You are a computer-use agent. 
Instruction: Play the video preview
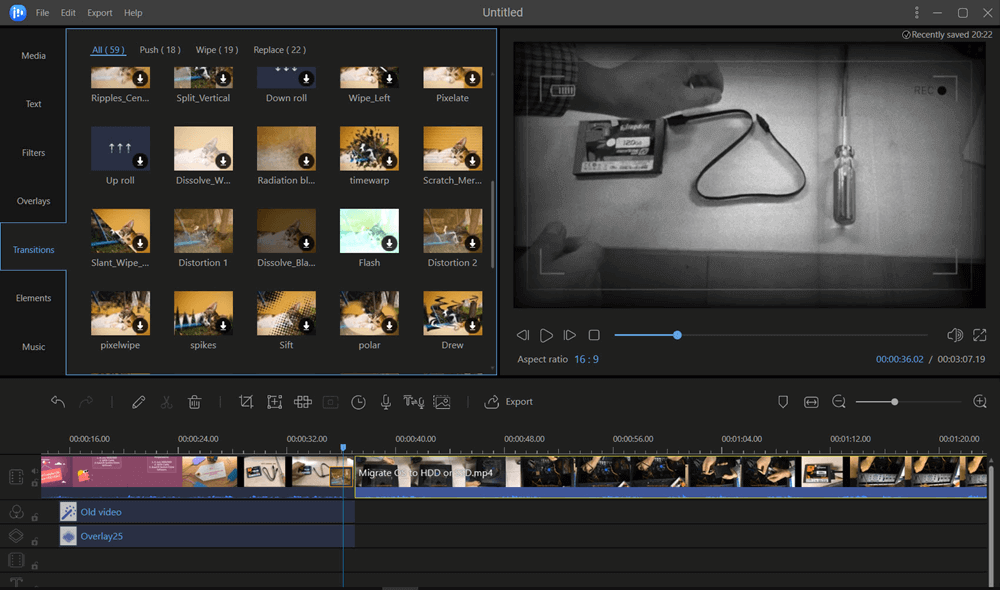click(x=546, y=335)
